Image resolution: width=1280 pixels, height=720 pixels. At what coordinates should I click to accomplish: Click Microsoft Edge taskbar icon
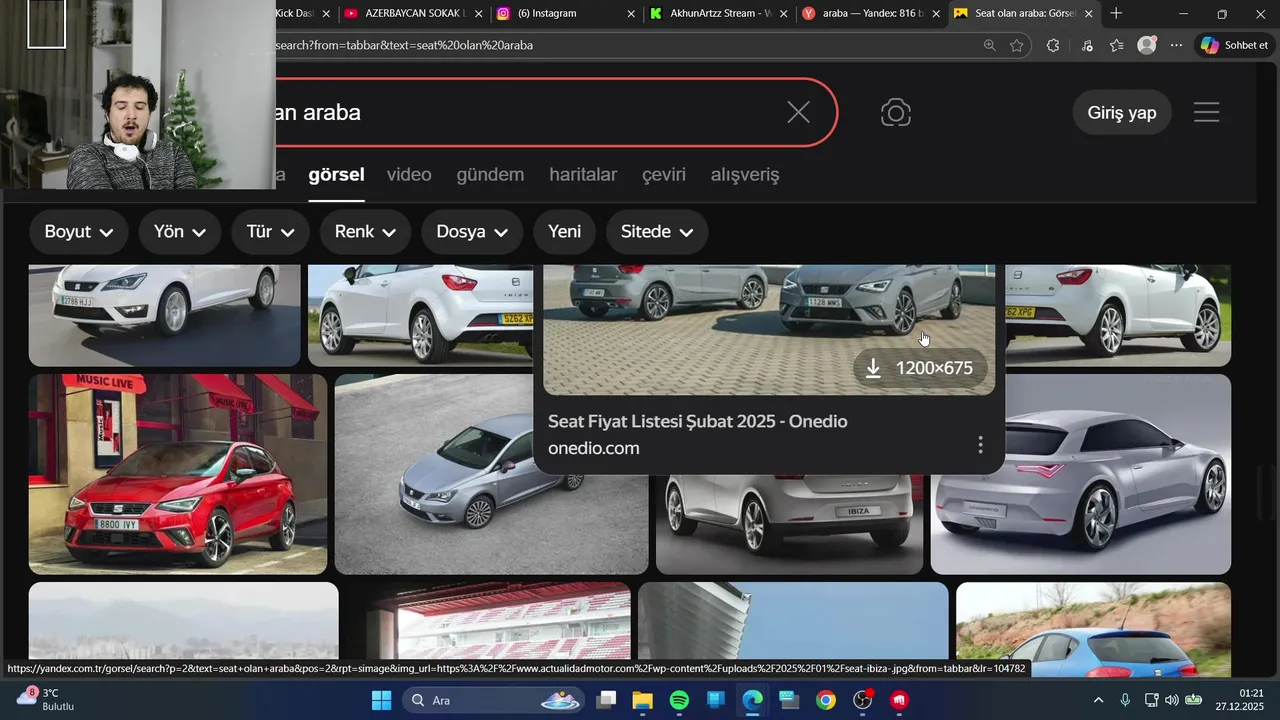[752, 700]
